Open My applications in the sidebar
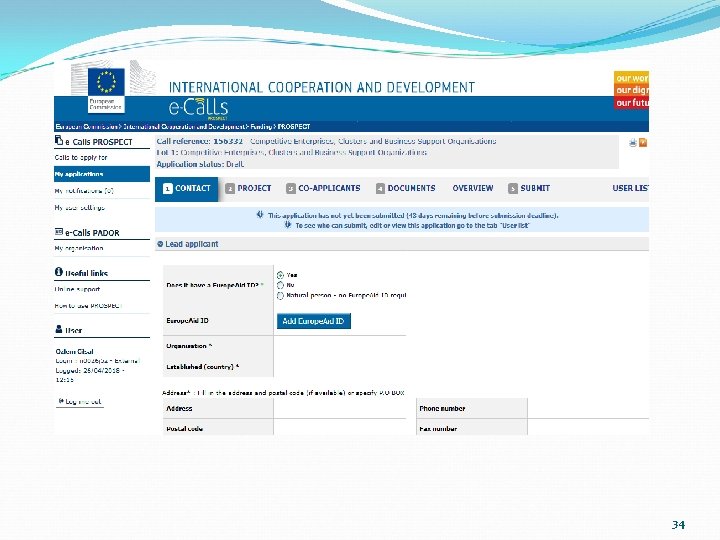Image resolution: width=720 pixels, height=540 pixels. (102, 174)
